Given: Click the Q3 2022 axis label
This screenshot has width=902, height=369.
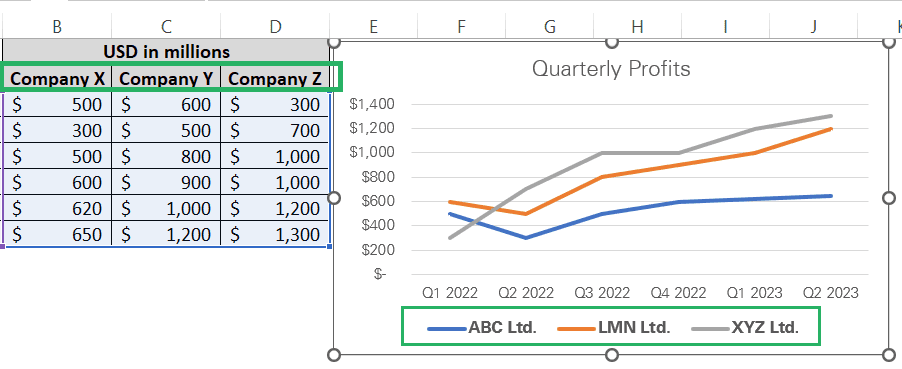Looking at the screenshot, I should coord(602,293).
